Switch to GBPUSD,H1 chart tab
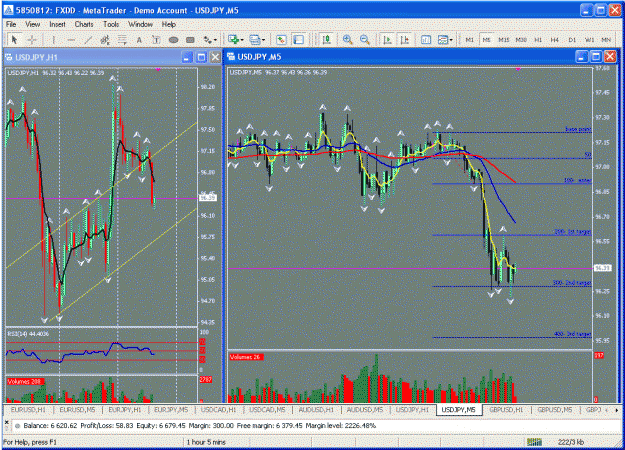 click(506, 410)
